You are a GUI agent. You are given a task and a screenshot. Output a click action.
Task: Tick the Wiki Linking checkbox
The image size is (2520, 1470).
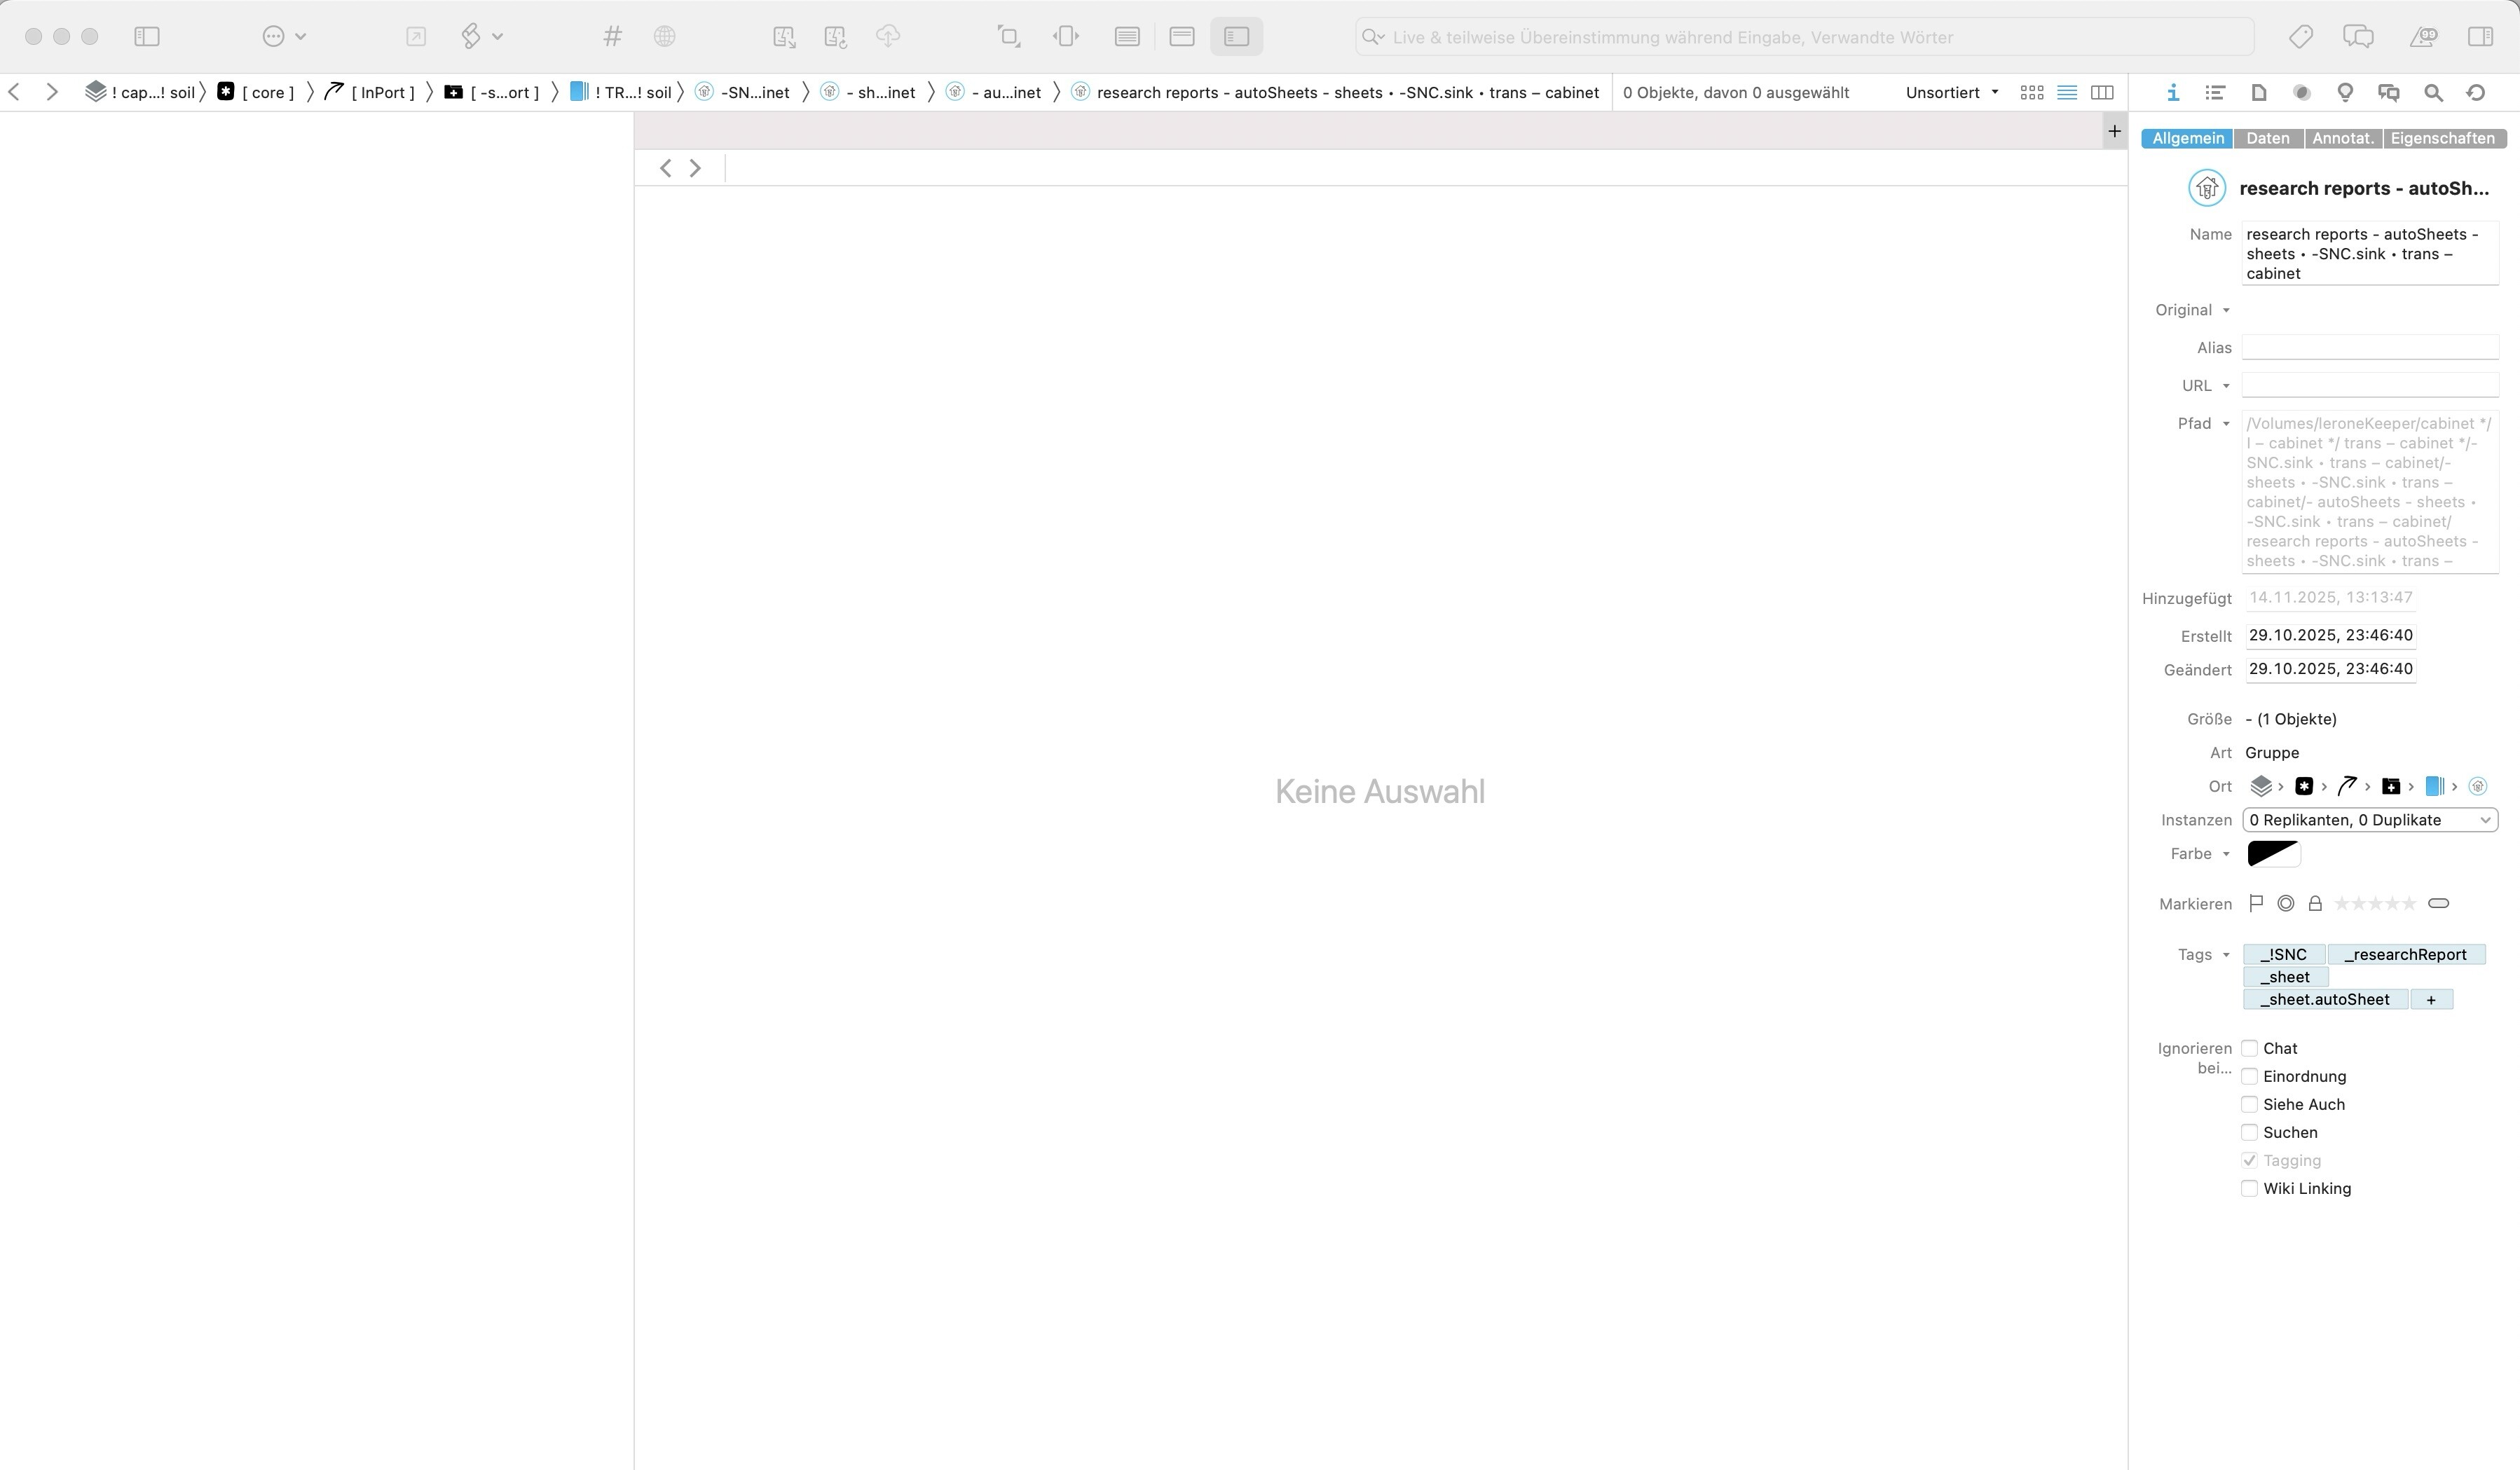pos(2249,1188)
